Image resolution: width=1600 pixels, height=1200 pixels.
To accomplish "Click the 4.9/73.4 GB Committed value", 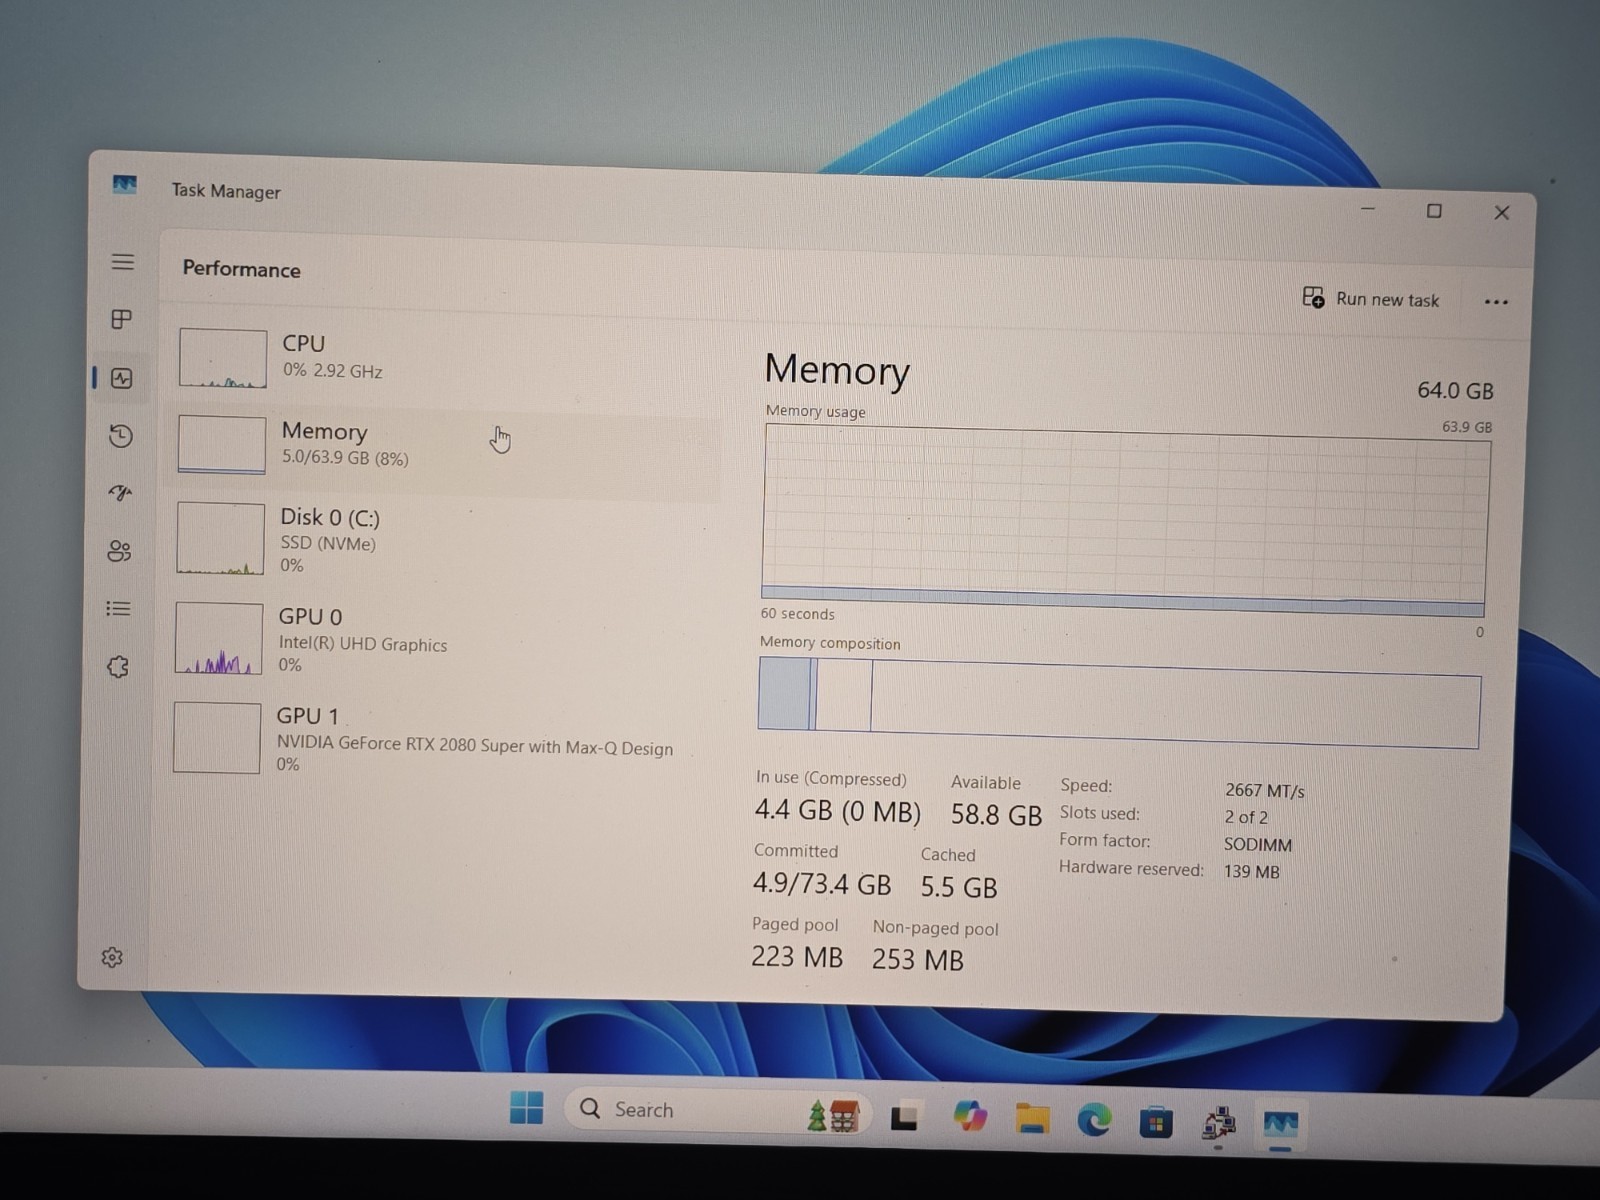I will point(821,884).
